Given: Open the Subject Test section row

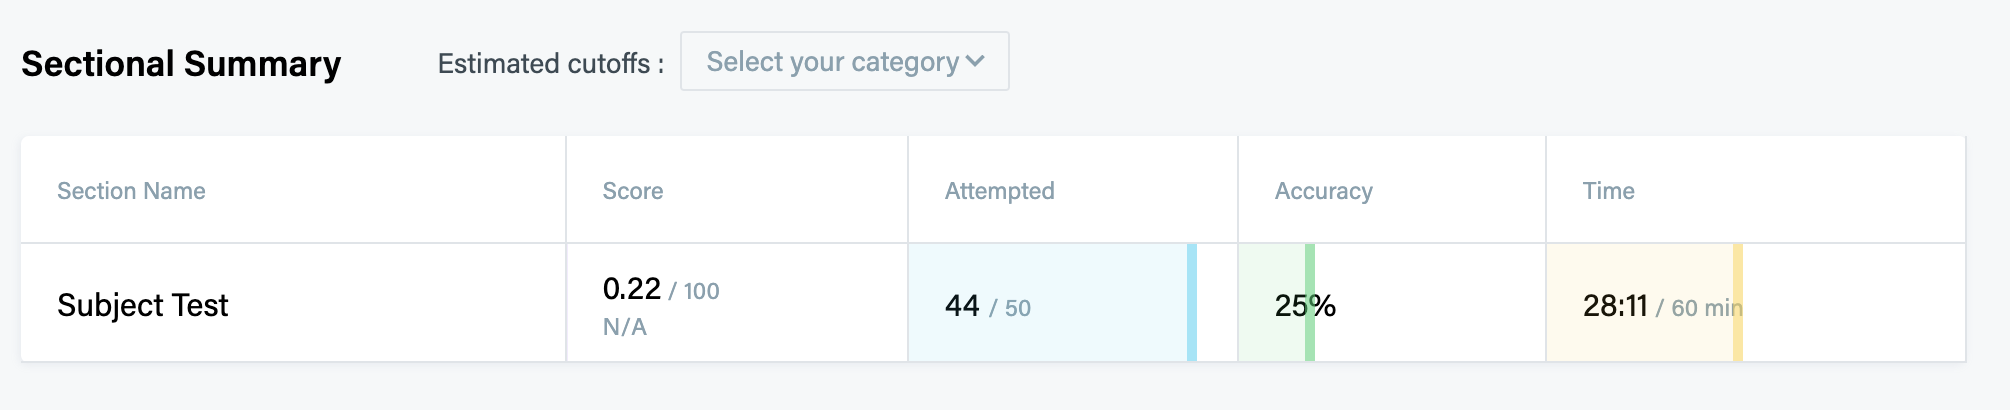Looking at the screenshot, I should pos(143,305).
